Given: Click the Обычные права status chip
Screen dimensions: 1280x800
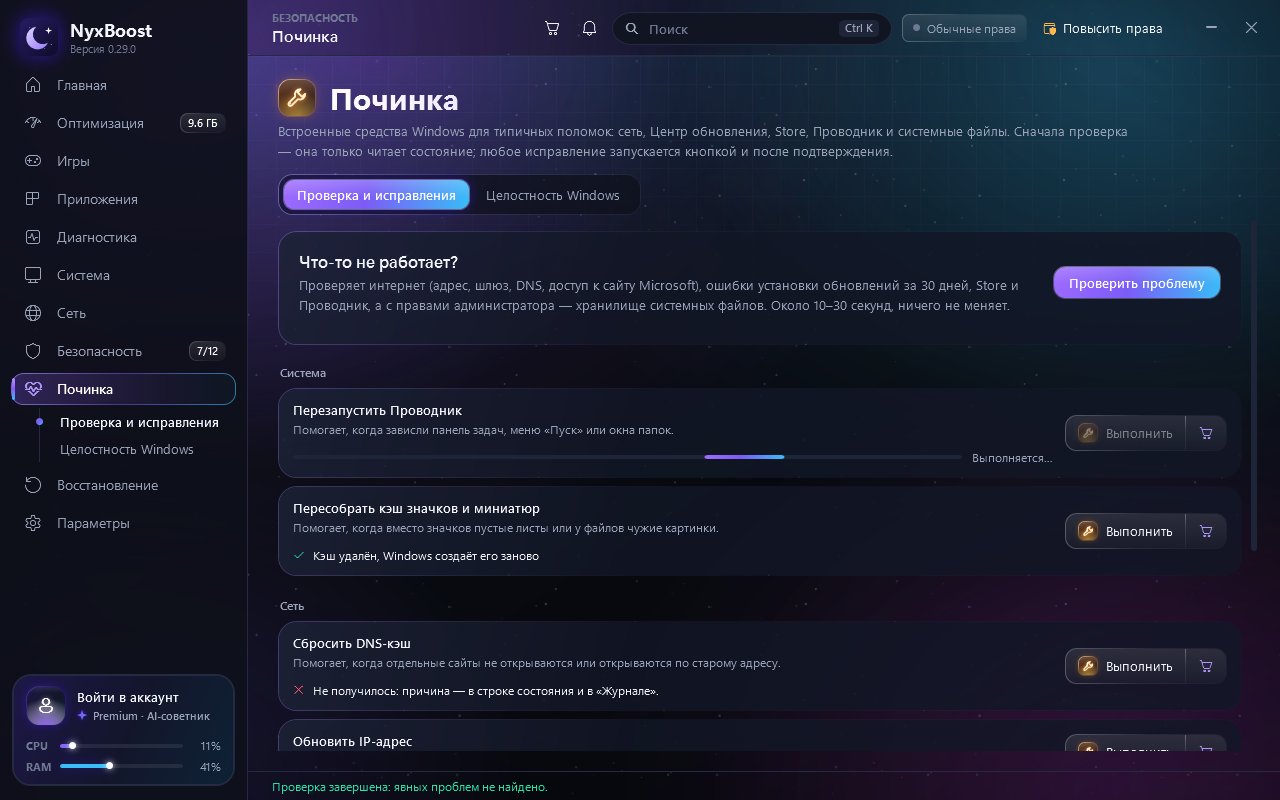Looking at the screenshot, I should (965, 28).
